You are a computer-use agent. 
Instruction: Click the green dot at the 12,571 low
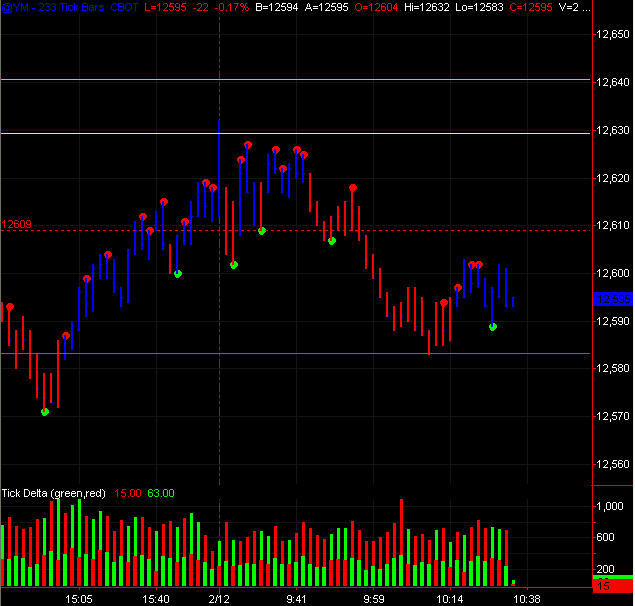point(45,412)
